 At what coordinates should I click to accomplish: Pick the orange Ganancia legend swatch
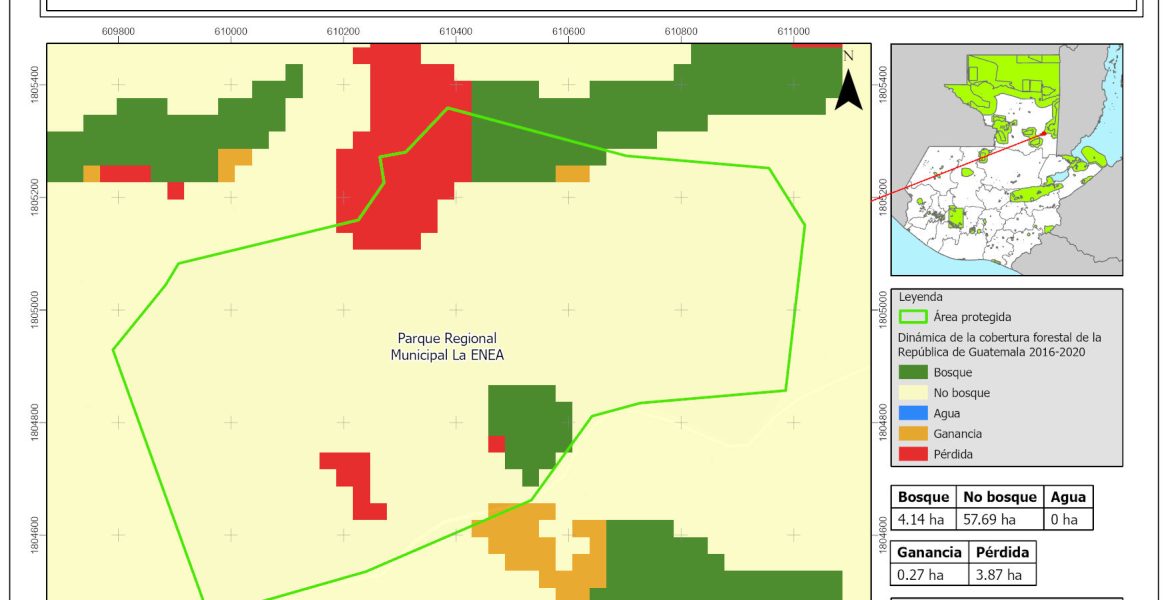click(x=912, y=434)
